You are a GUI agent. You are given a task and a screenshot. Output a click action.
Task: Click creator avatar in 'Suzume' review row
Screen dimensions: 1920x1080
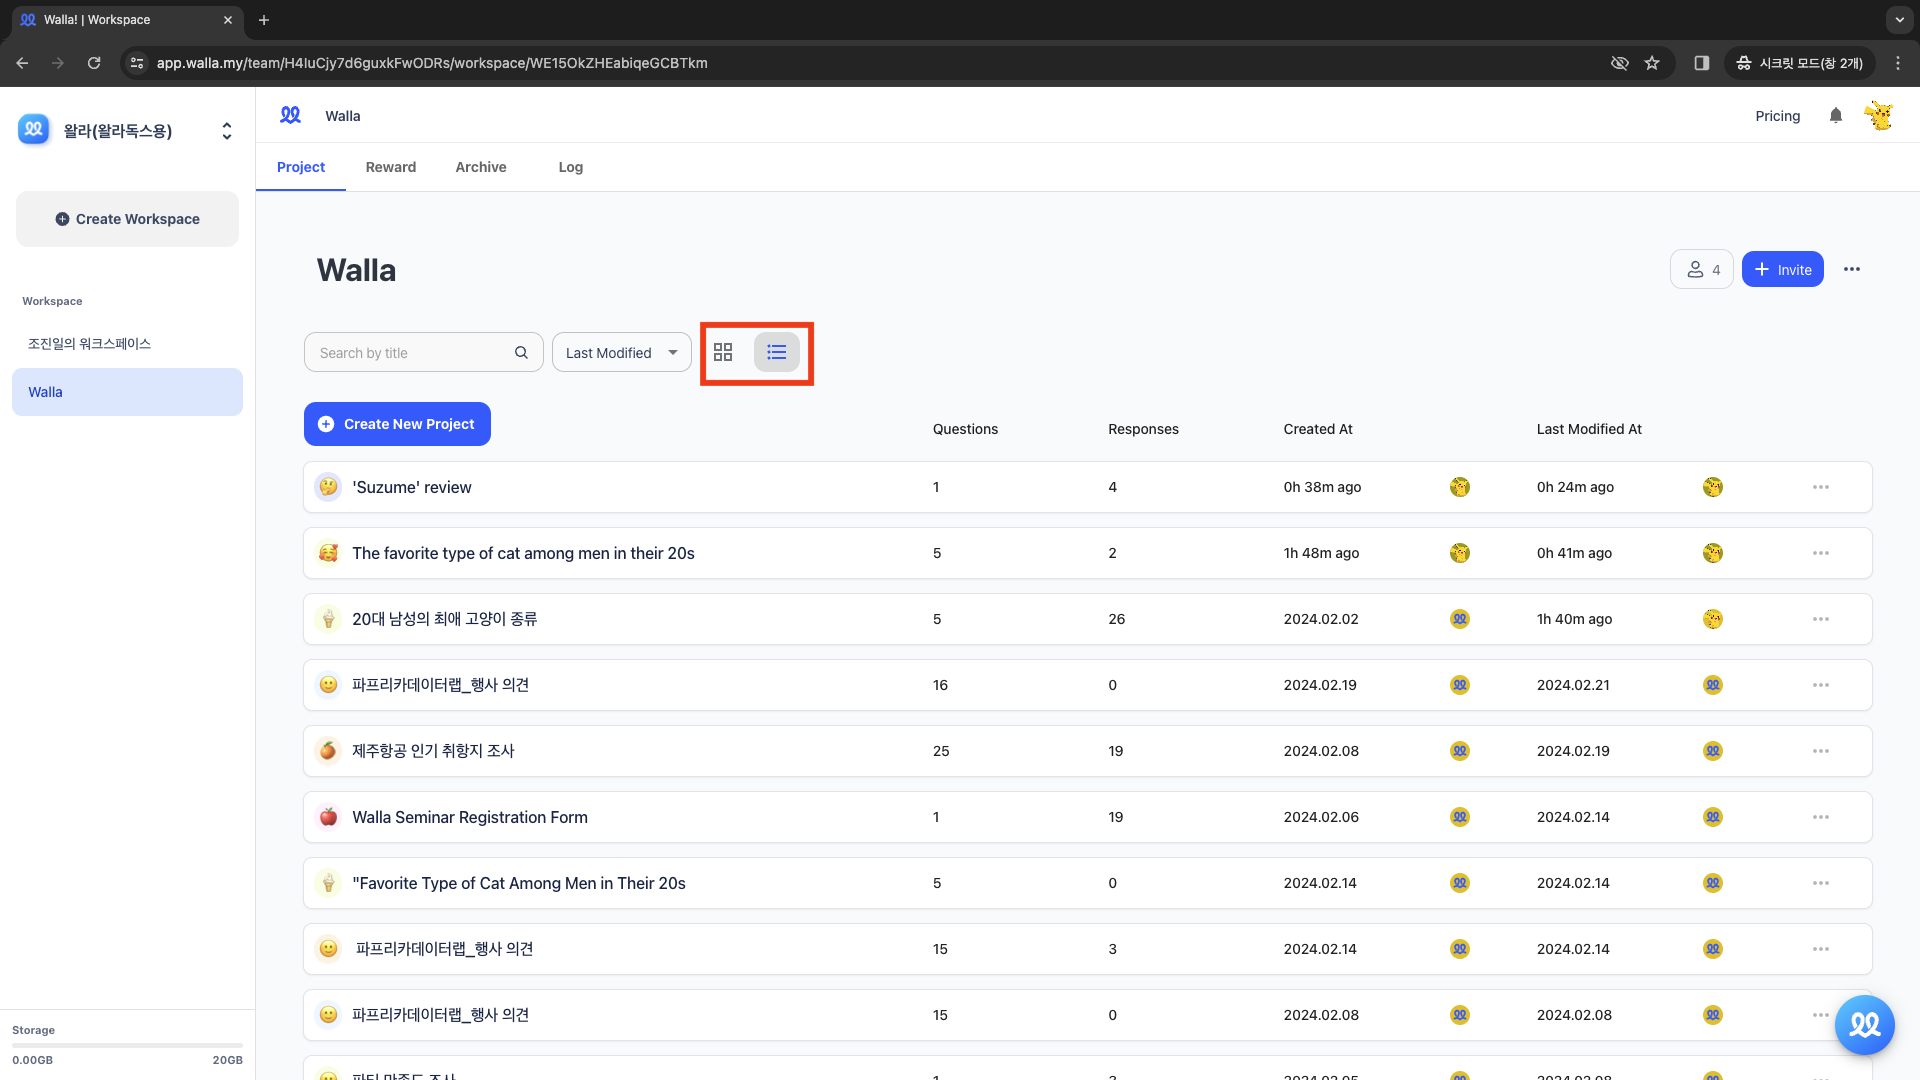click(1460, 487)
